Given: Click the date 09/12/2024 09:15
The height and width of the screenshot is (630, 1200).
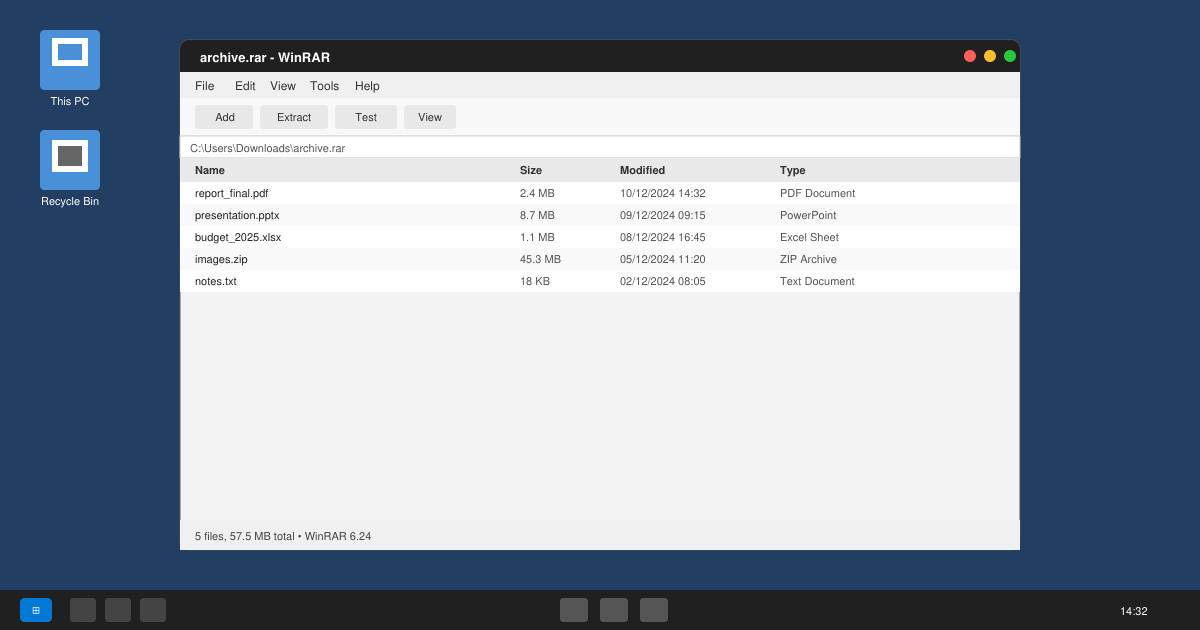Looking at the screenshot, I should 663,215.
